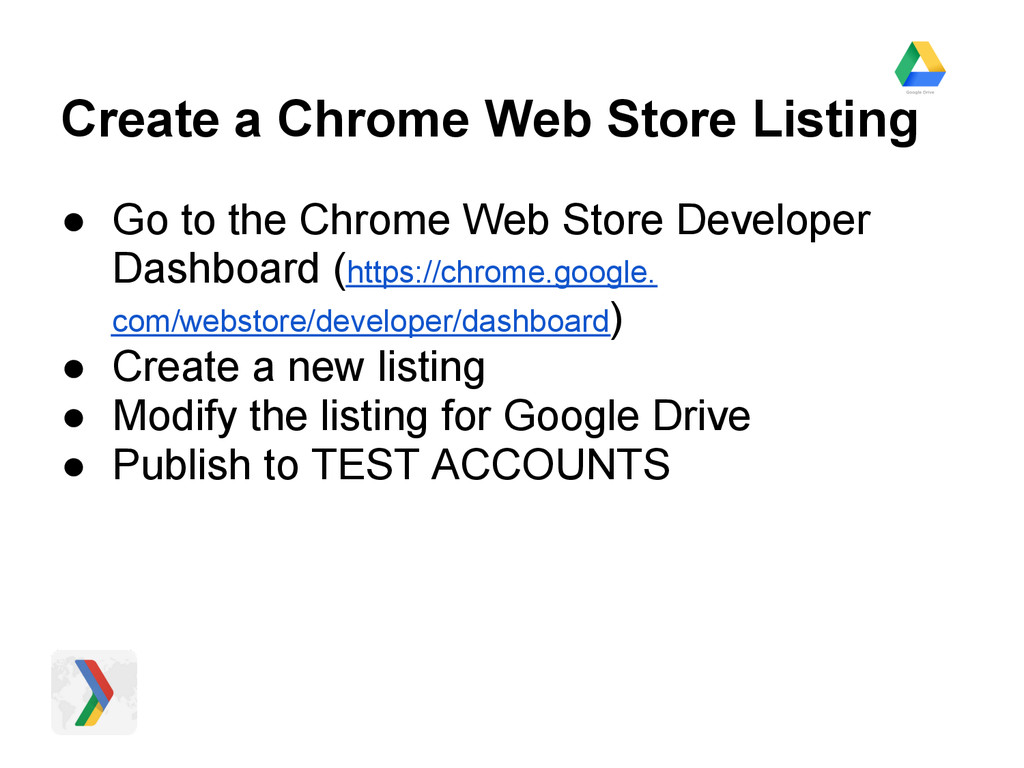Open the com/webstore/developer/dashboard link line
The width and height of the screenshot is (1024, 768).
click(360, 322)
